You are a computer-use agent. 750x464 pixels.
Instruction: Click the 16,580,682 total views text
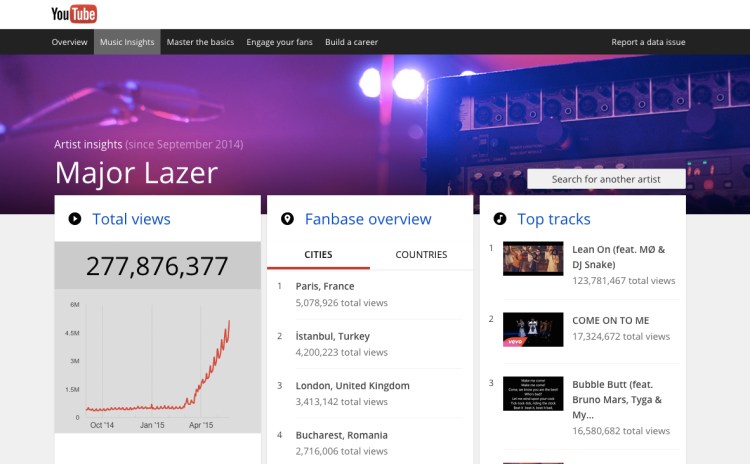point(621,431)
